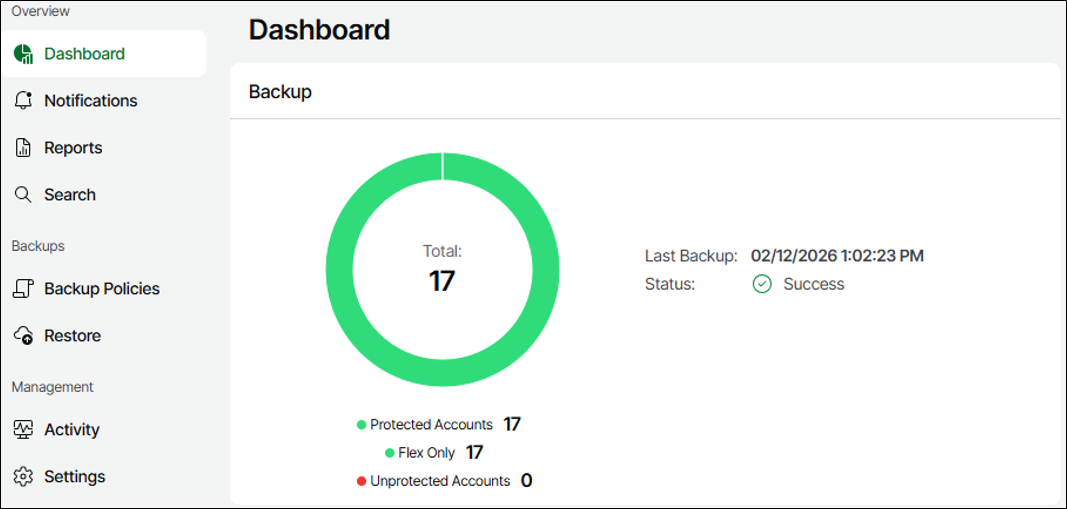This screenshot has height=509, width=1067.
Task: Click the Last Backup timestamp
Action: [x=837, y=256]
